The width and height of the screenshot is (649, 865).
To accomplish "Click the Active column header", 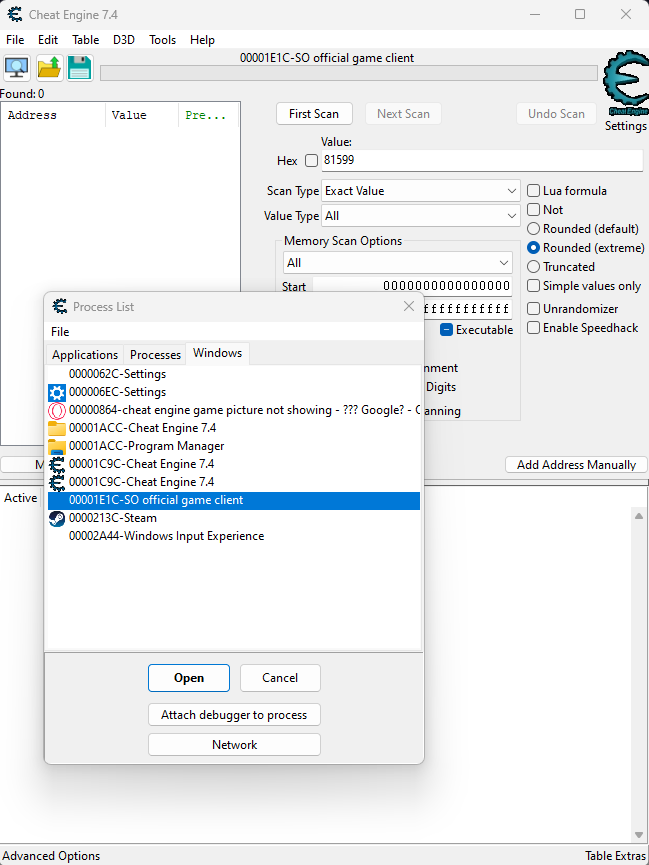I will 20,498.
